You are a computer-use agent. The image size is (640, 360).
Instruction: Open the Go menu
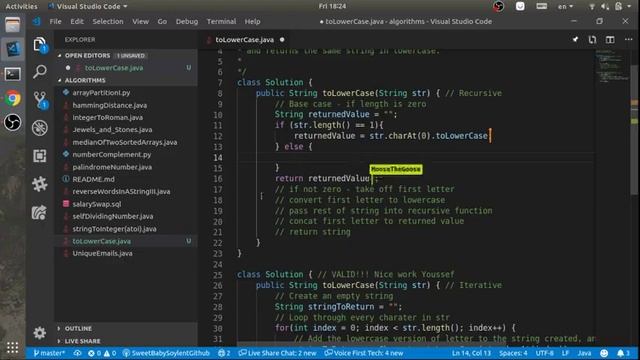point(162,22)
